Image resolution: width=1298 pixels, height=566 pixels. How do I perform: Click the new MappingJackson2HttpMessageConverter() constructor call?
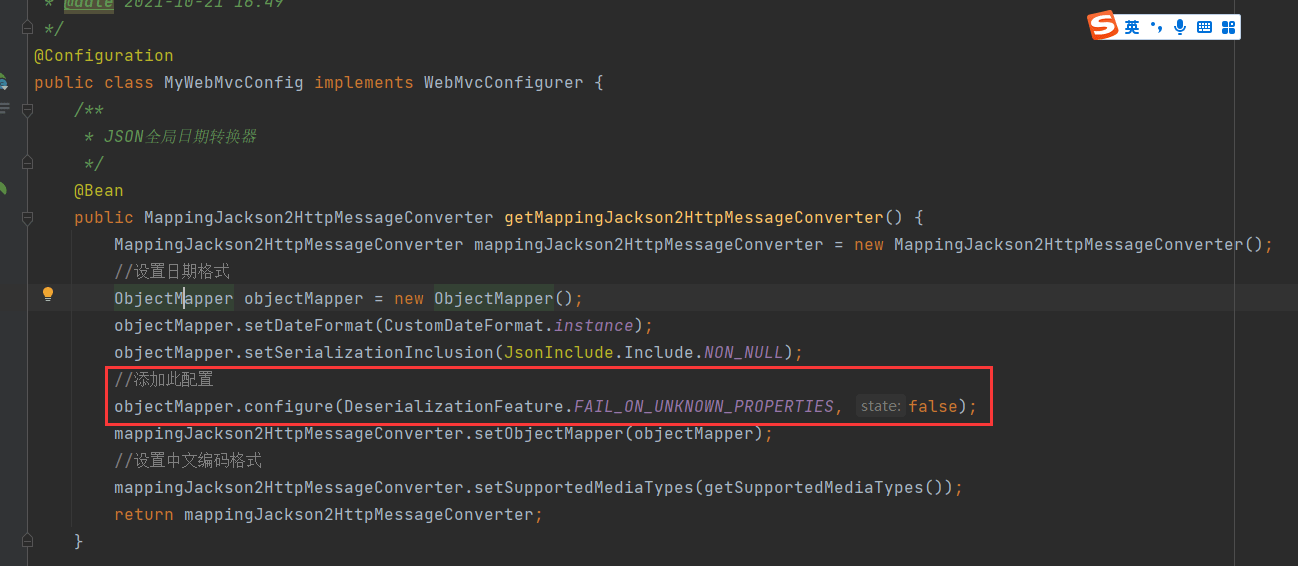(x=1059, y=245)
